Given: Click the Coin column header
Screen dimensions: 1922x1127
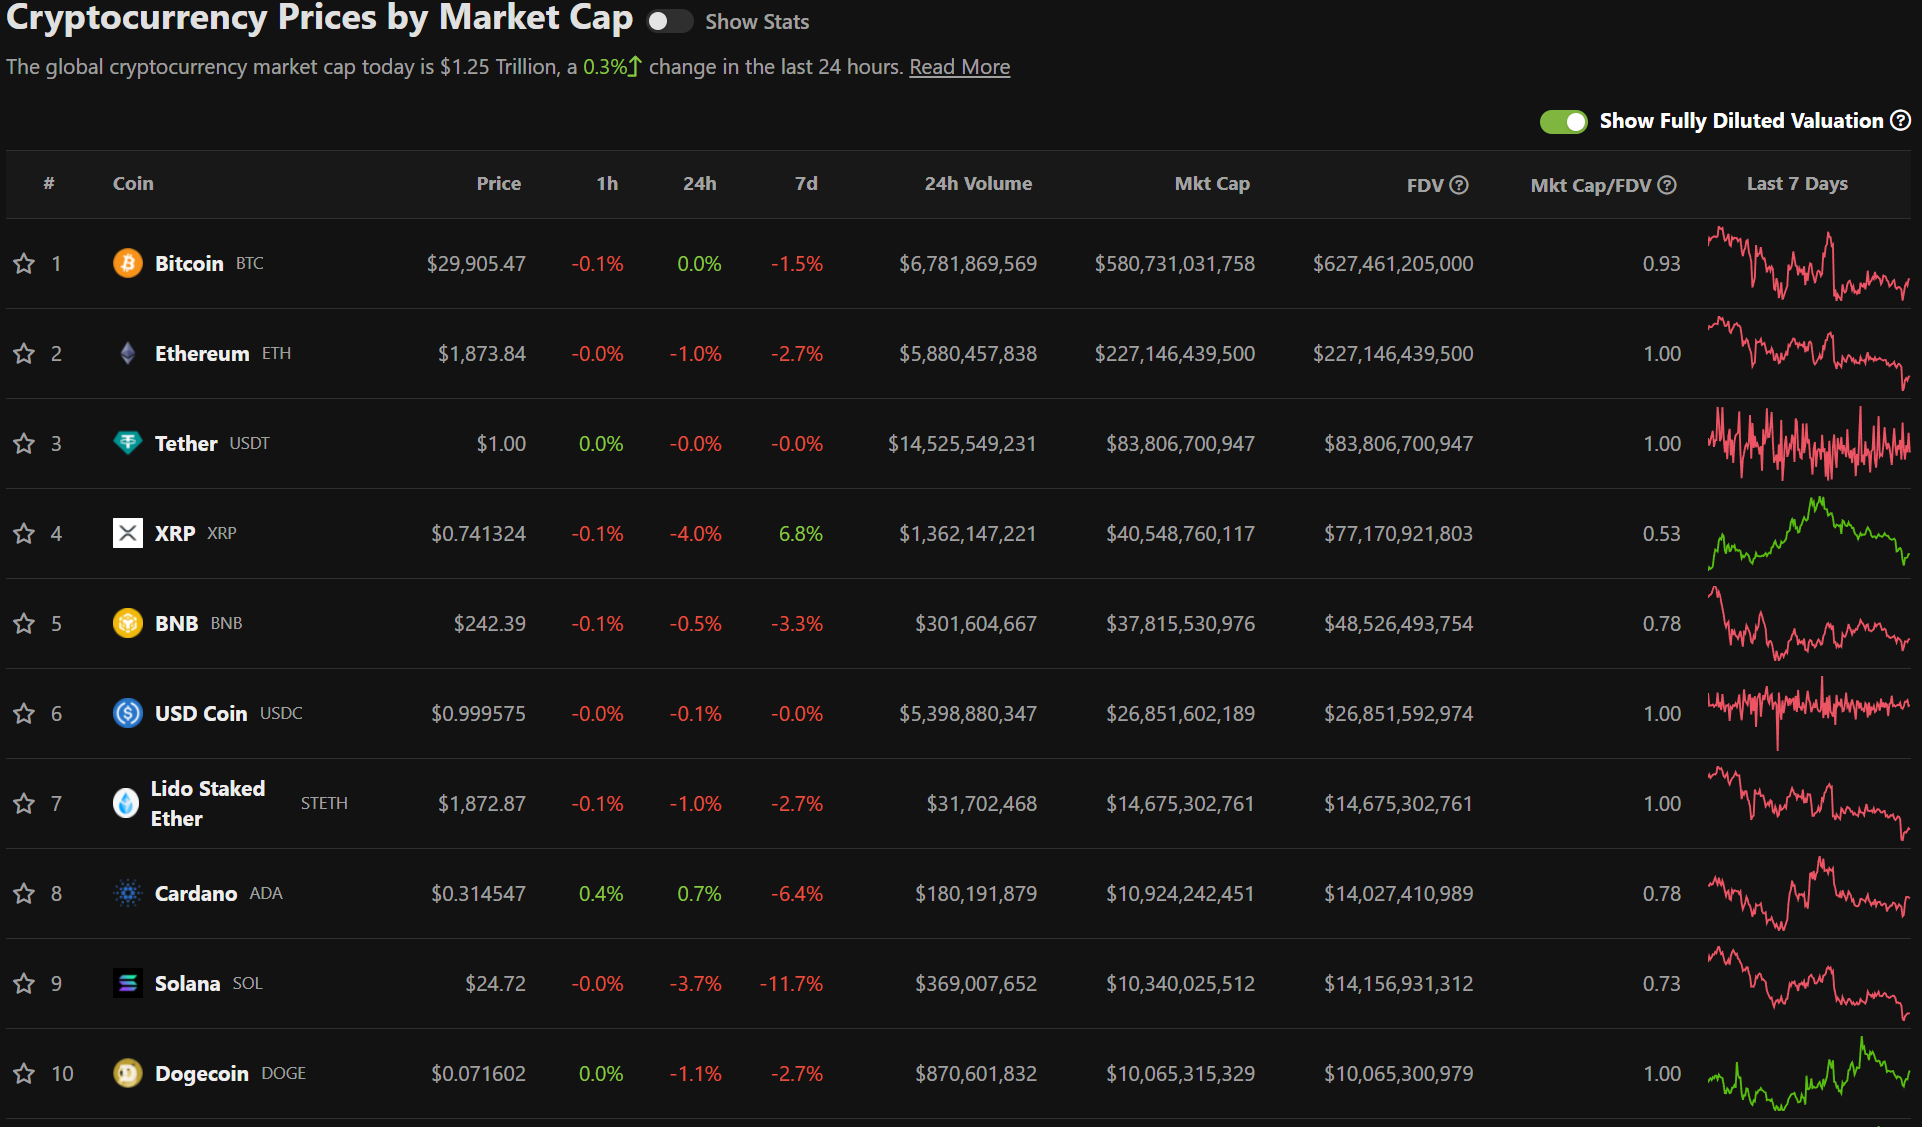Looking at the screenshot, I should click(x=133, y=184).
